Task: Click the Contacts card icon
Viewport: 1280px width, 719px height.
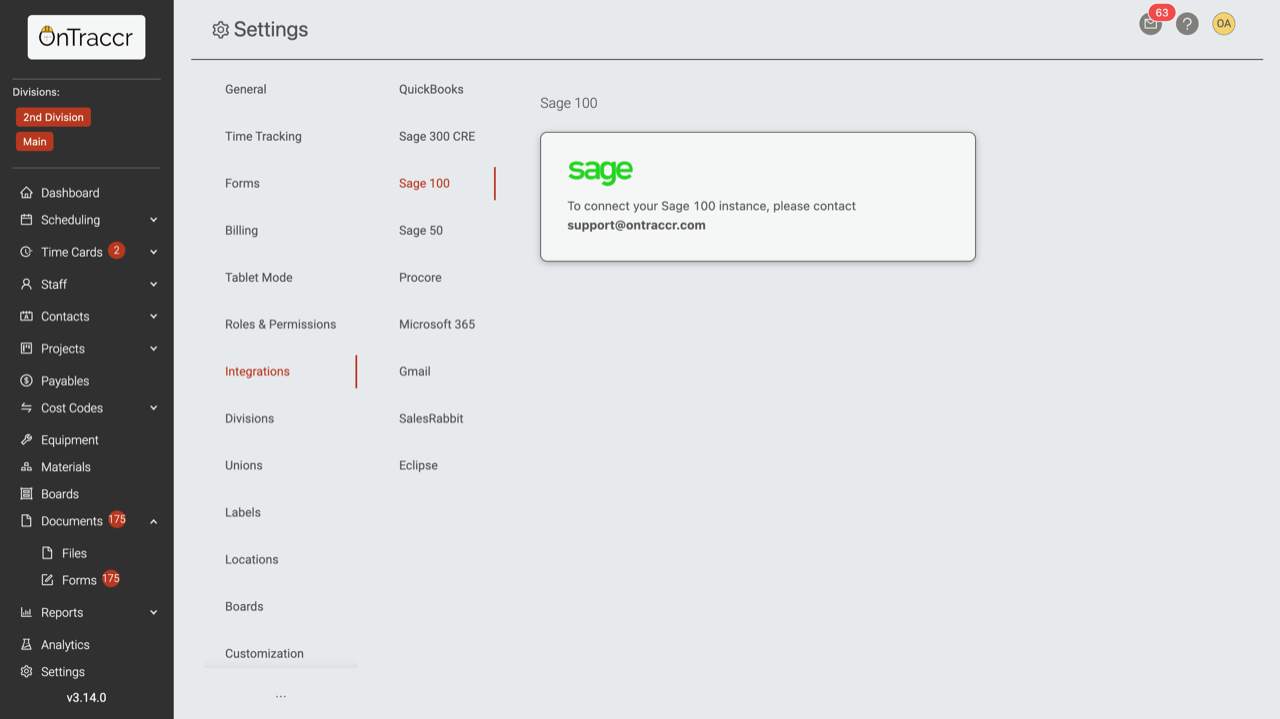Action: (x=27, y=316)
